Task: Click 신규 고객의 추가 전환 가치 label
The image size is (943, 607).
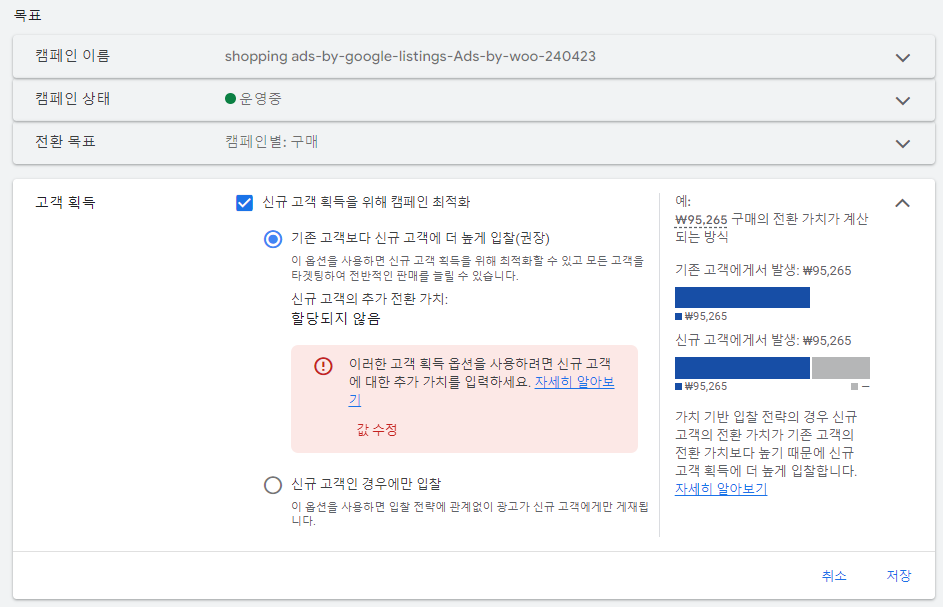Action: click(x=369, y=299)
